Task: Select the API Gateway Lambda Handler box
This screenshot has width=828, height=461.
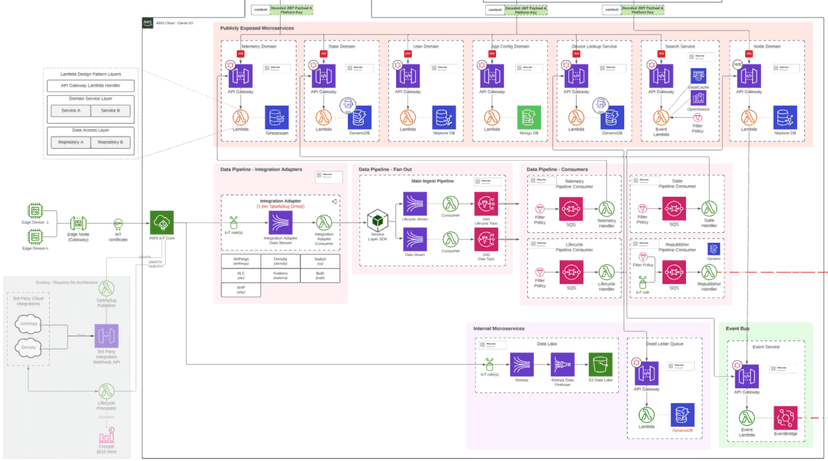Action: [90, 86]
